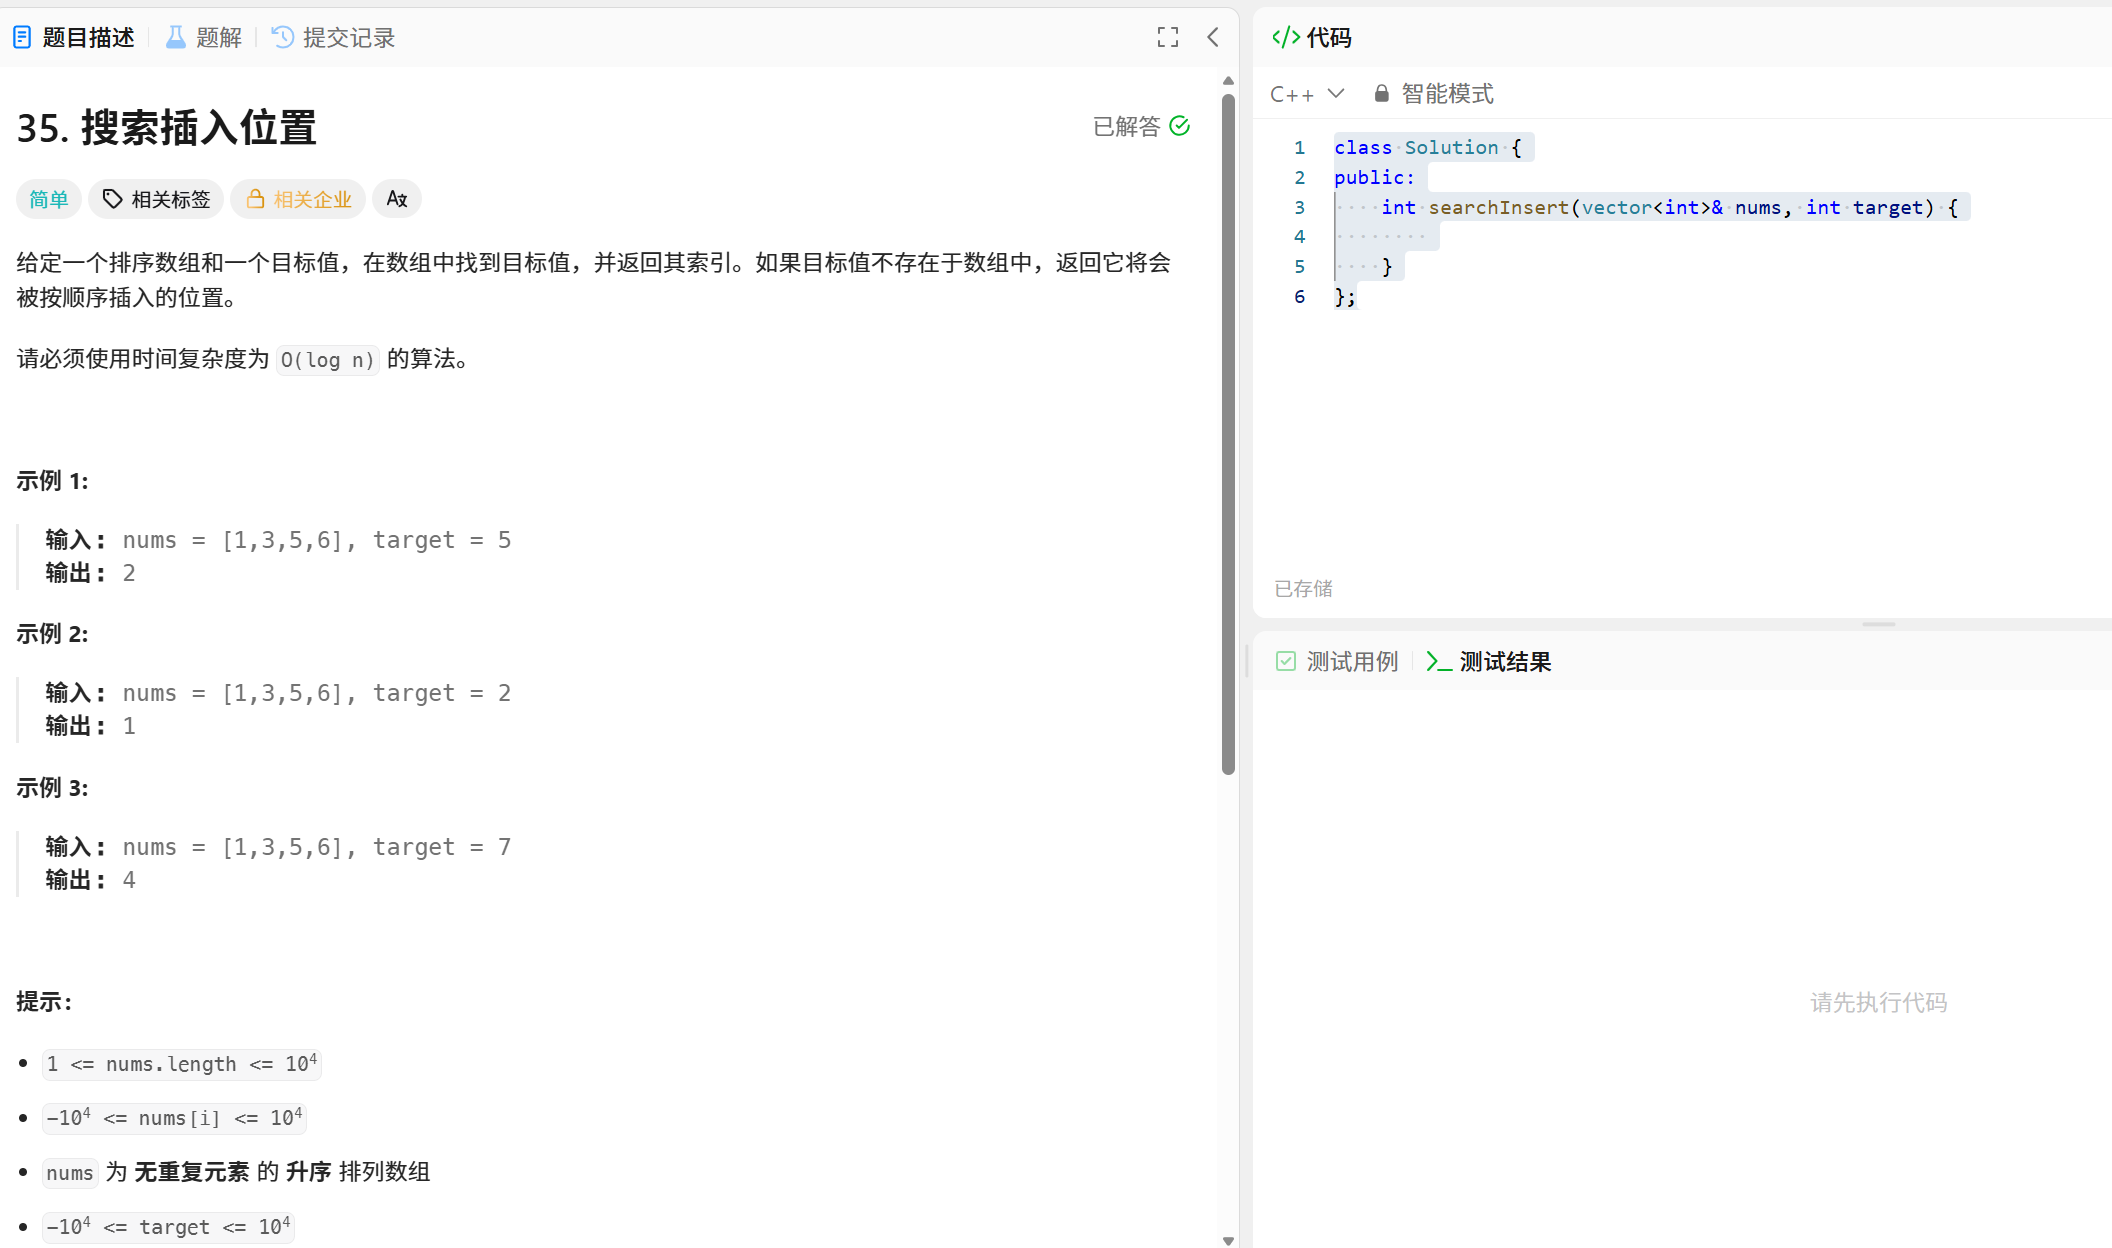
Task: Click the code brackets icon next to 代码
Action: coord(1286,37)
